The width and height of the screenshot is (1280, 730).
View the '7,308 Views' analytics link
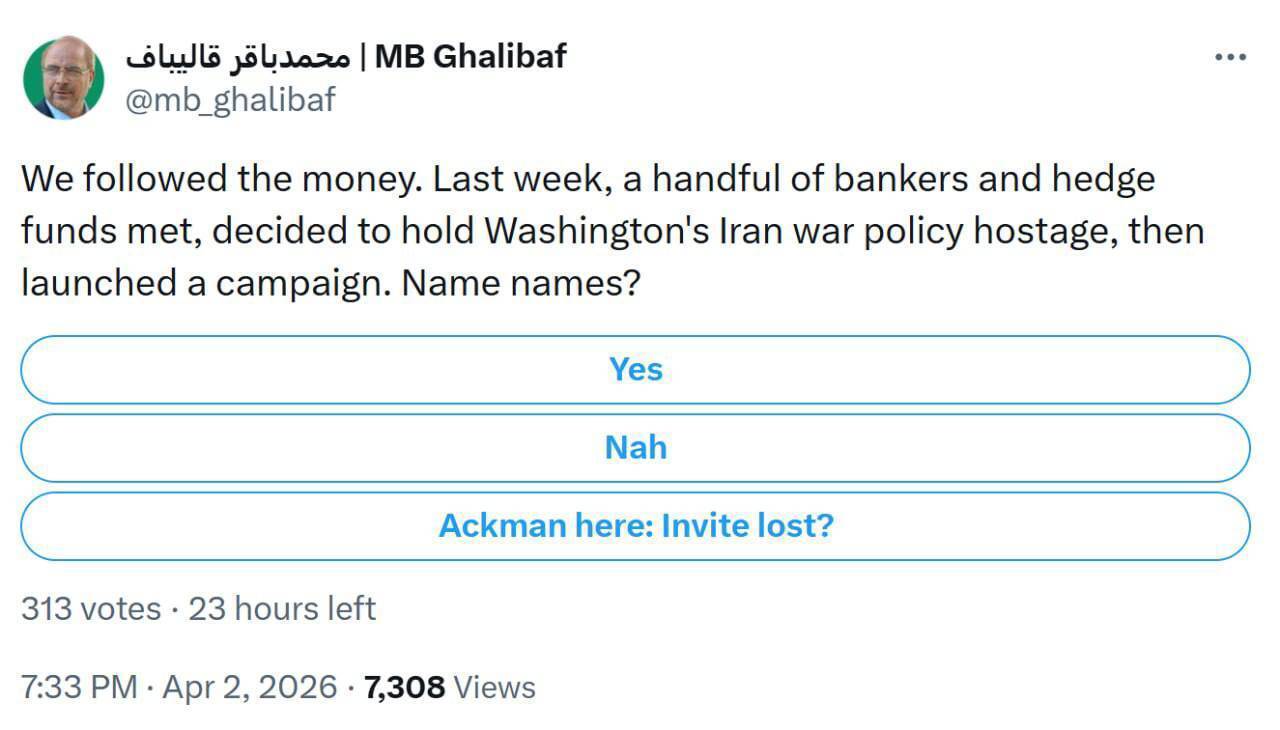tap(450, 687)
